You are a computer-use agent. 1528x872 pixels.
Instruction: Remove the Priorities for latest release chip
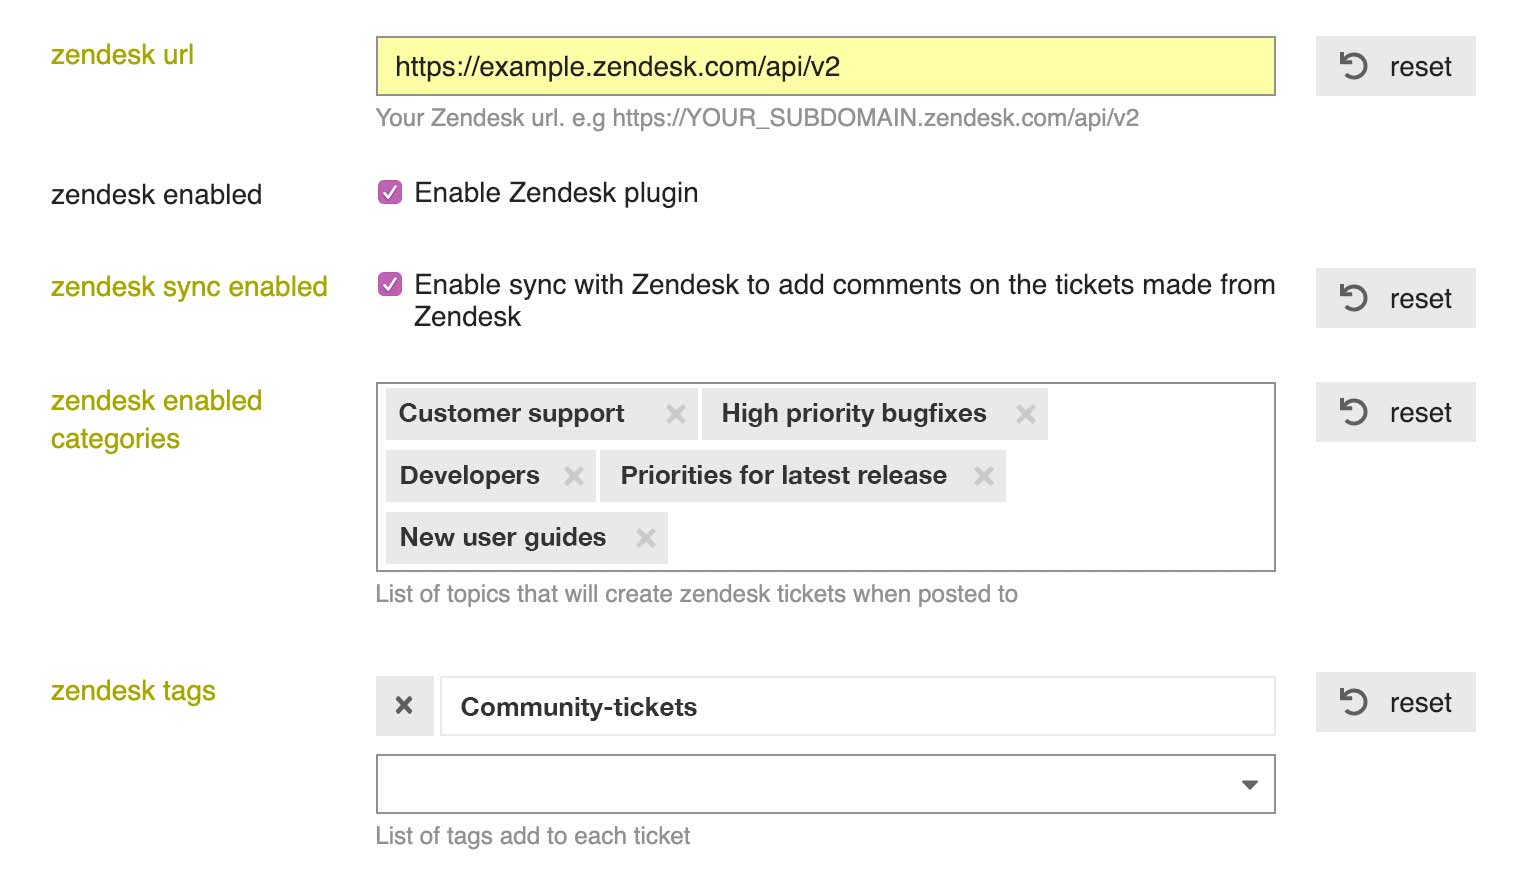(984, 475)
